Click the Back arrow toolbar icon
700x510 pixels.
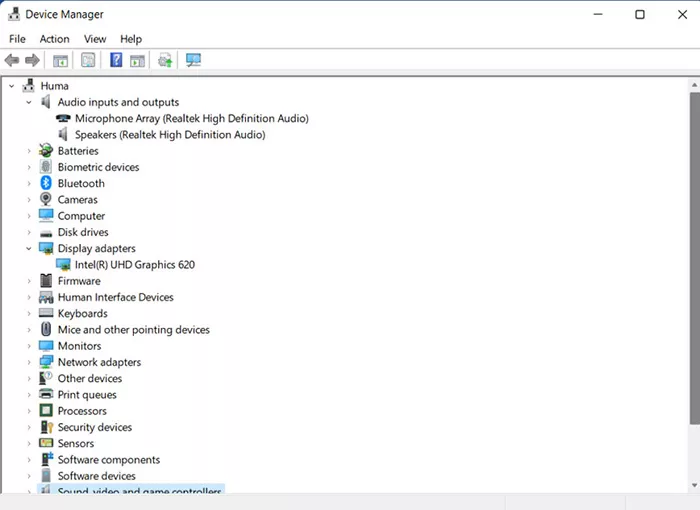tap(12, 60)
